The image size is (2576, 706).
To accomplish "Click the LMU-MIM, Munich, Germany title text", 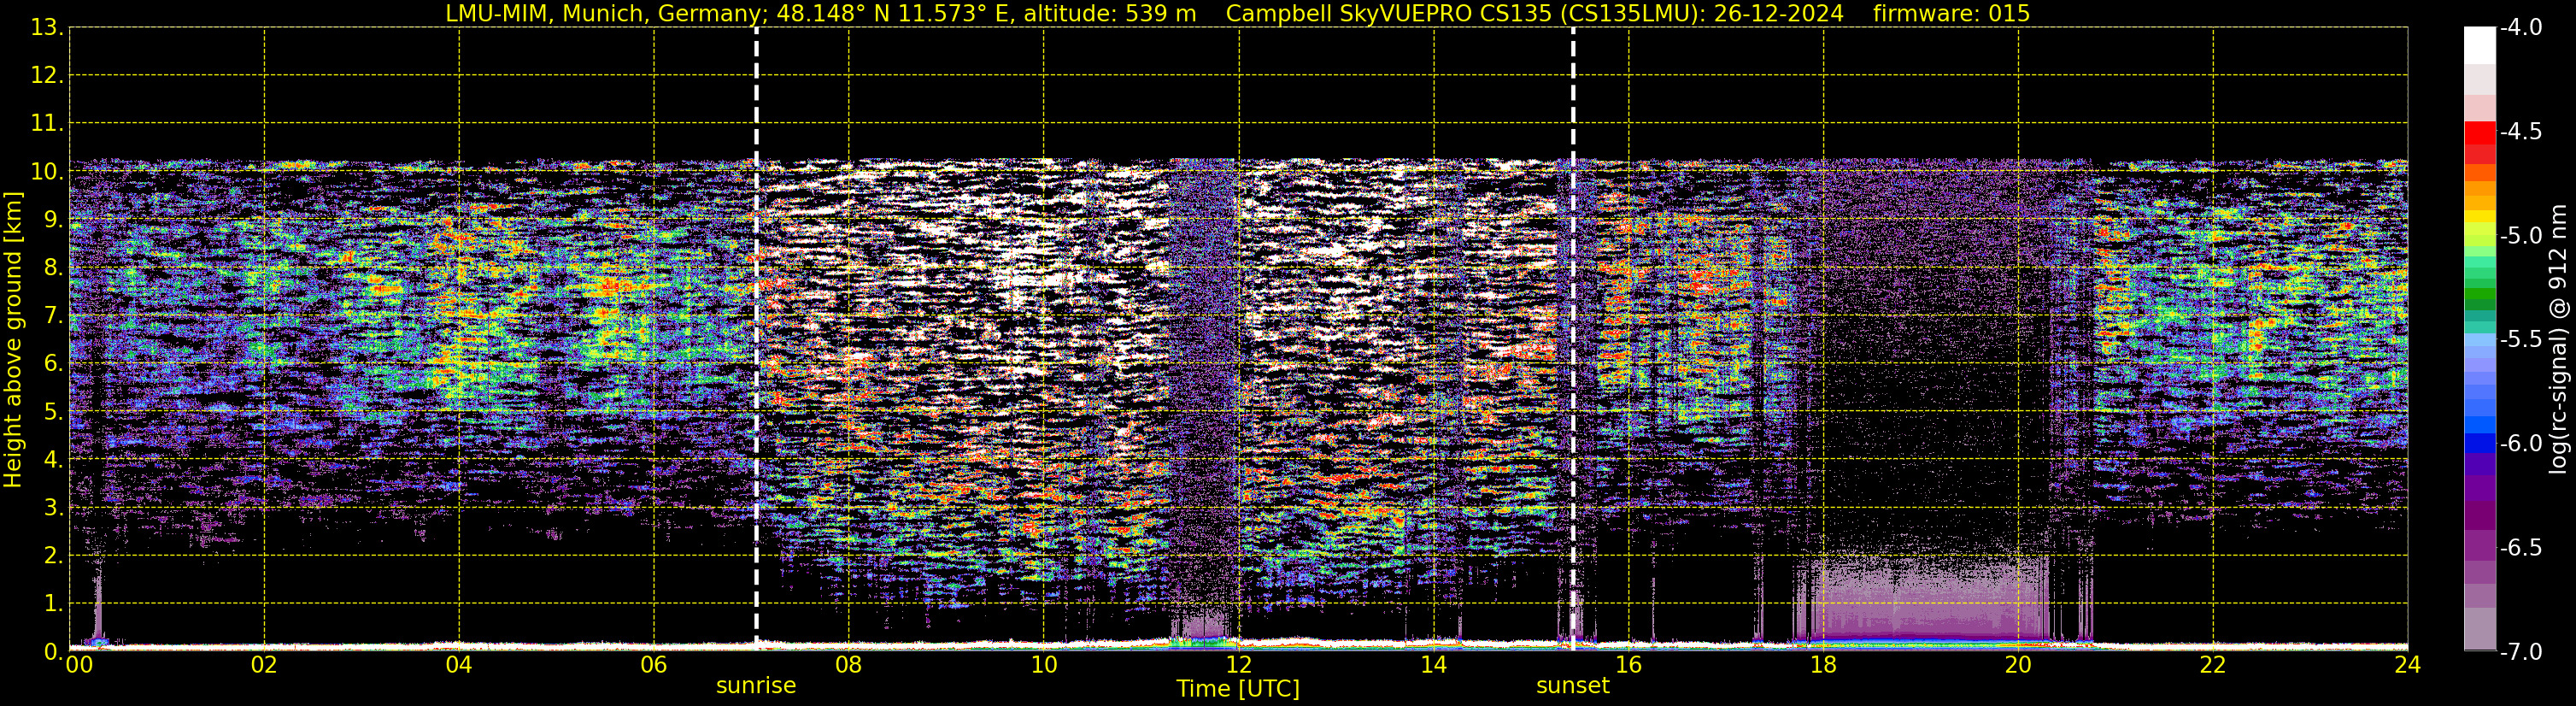I will pos(604,14).
